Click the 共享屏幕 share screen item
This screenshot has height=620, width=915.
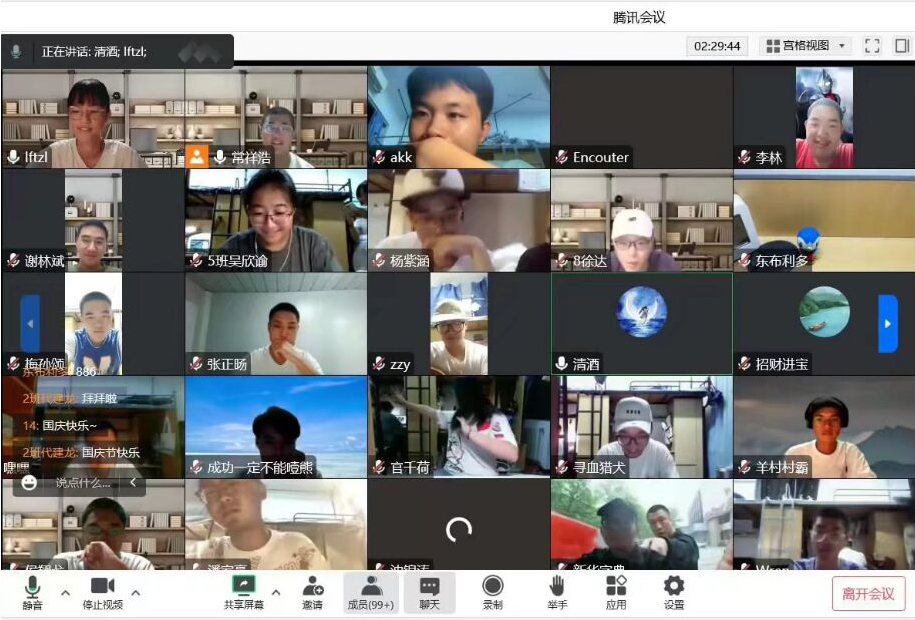[244, 592]
